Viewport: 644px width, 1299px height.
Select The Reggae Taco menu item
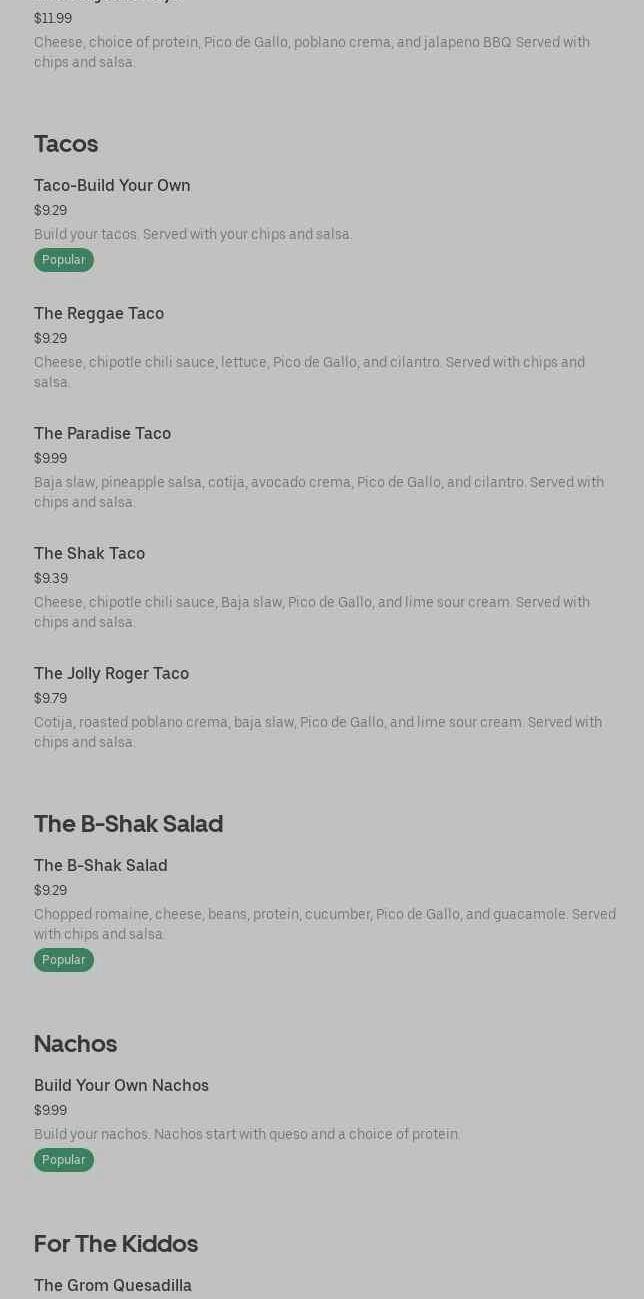tap(99, 314)
